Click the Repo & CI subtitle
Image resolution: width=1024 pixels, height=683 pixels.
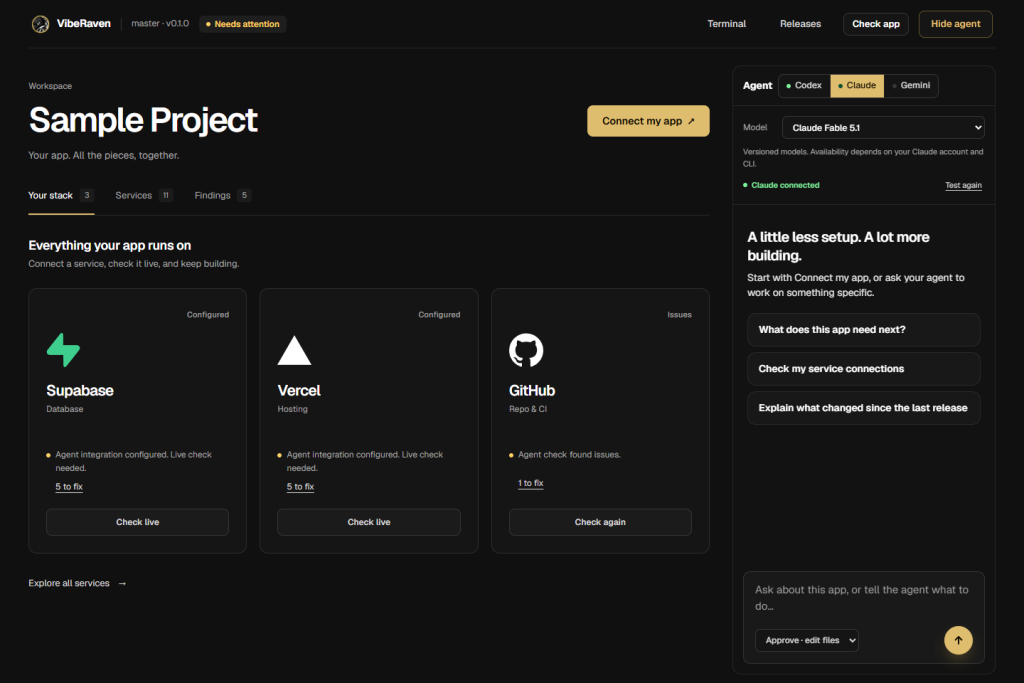click(x=528, y=409)
